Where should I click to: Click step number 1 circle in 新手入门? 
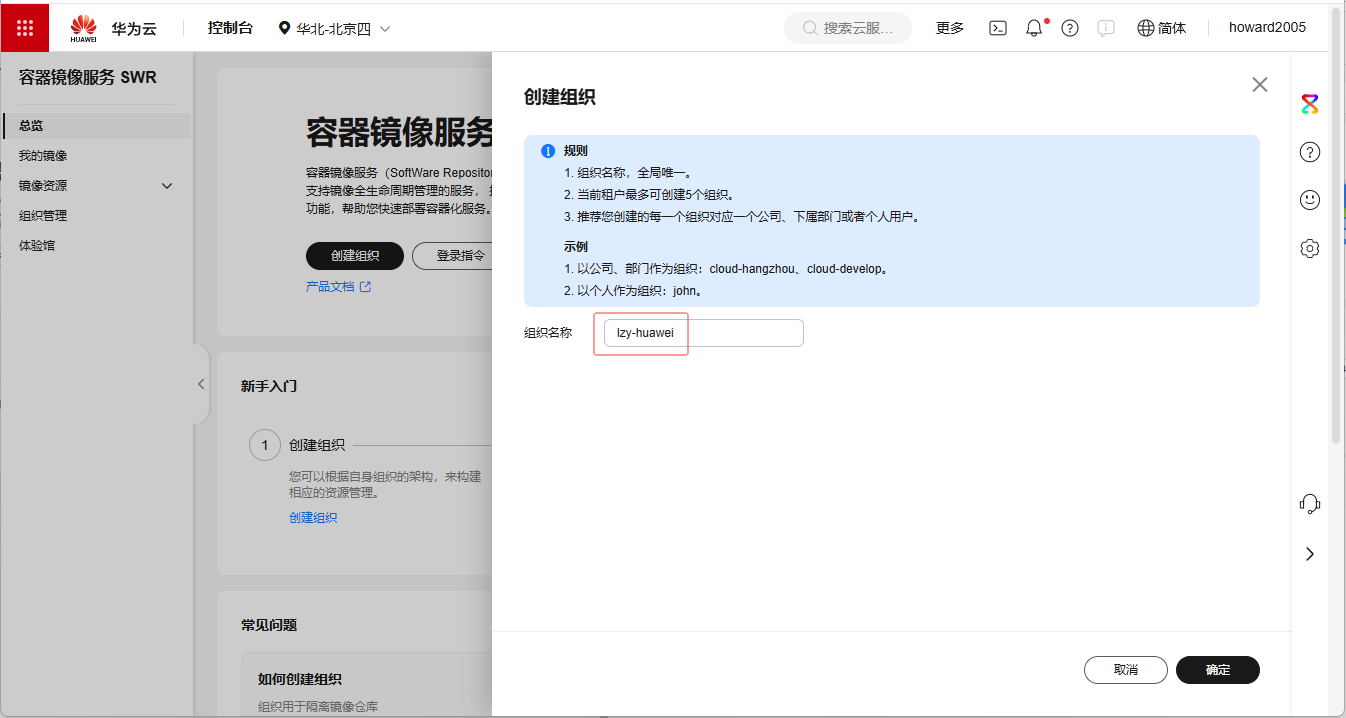pos(265,445)
